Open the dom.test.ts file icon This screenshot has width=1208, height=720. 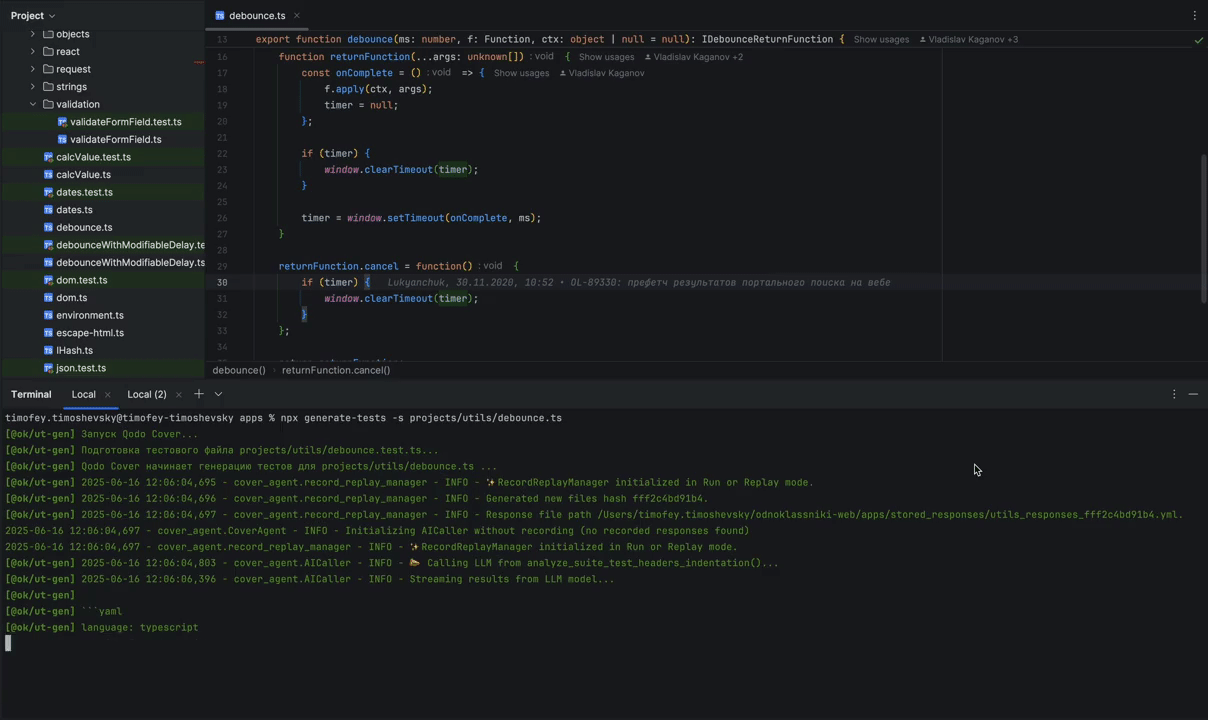coord(48,280)
